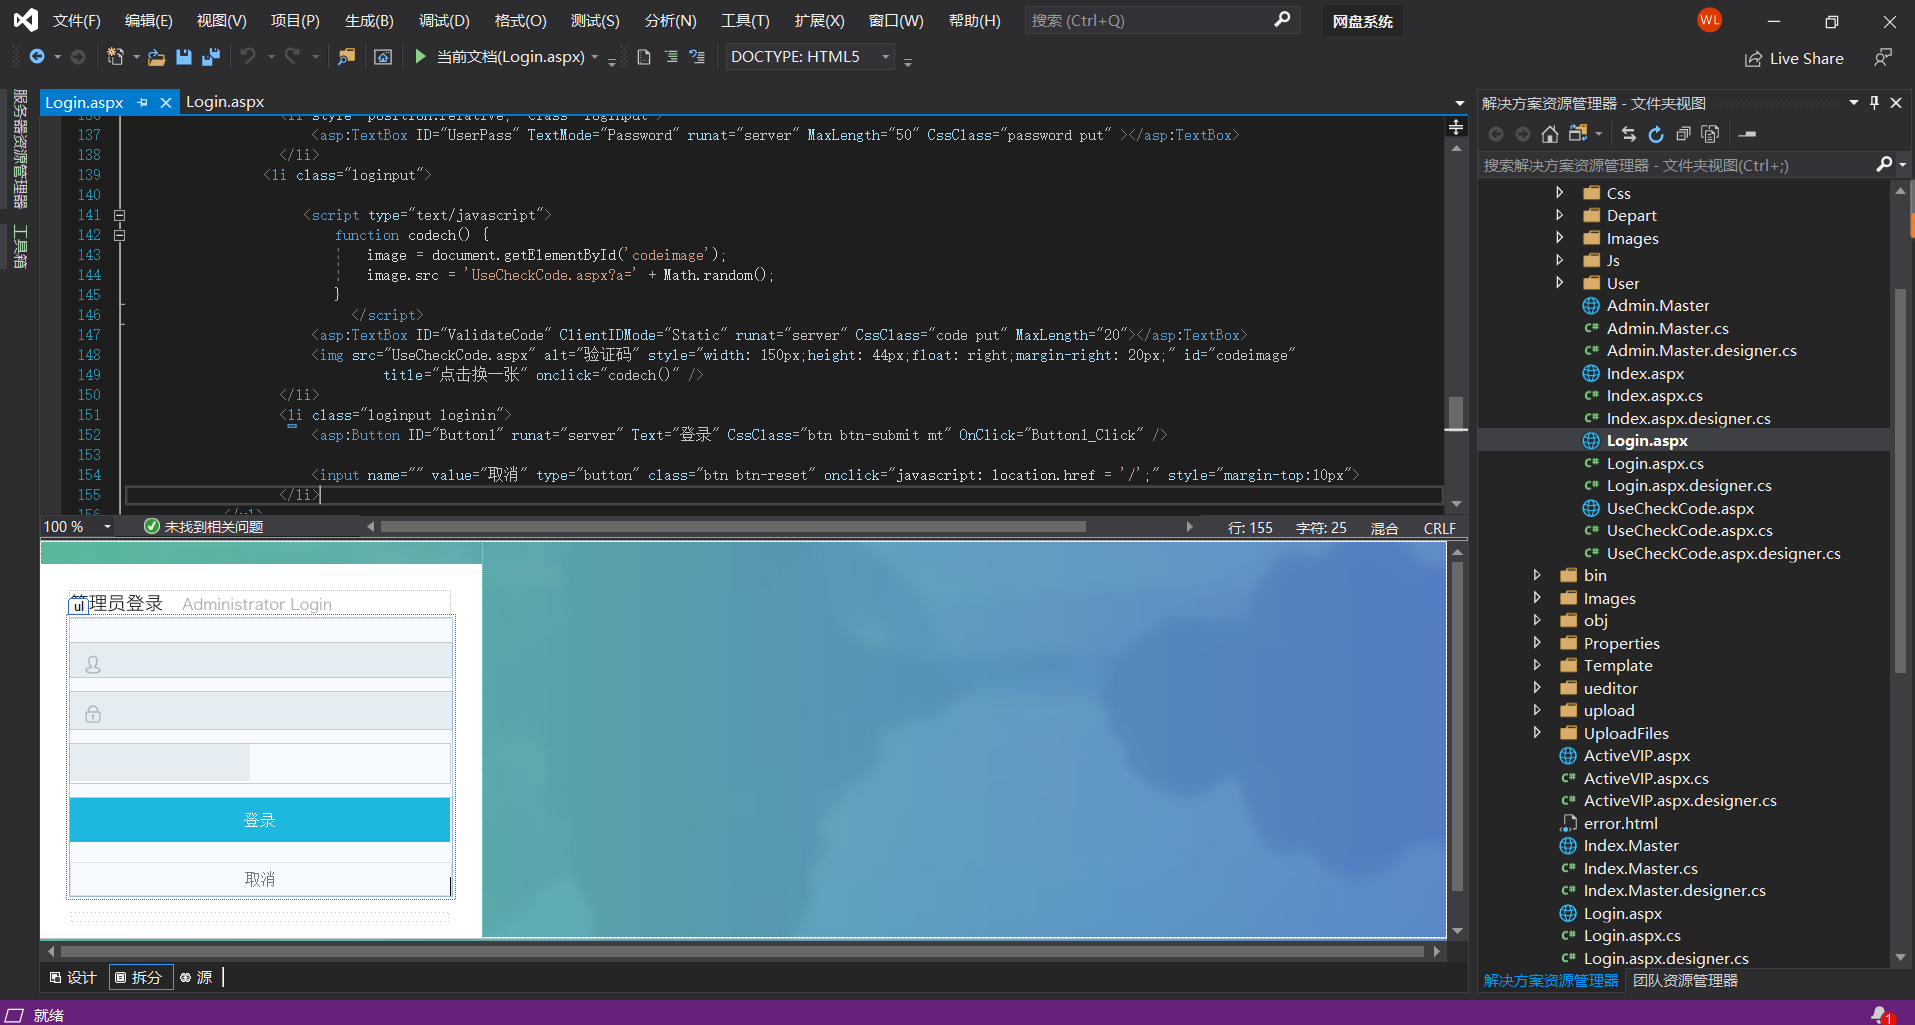Collapse the script block at line 141

point(119,215)
